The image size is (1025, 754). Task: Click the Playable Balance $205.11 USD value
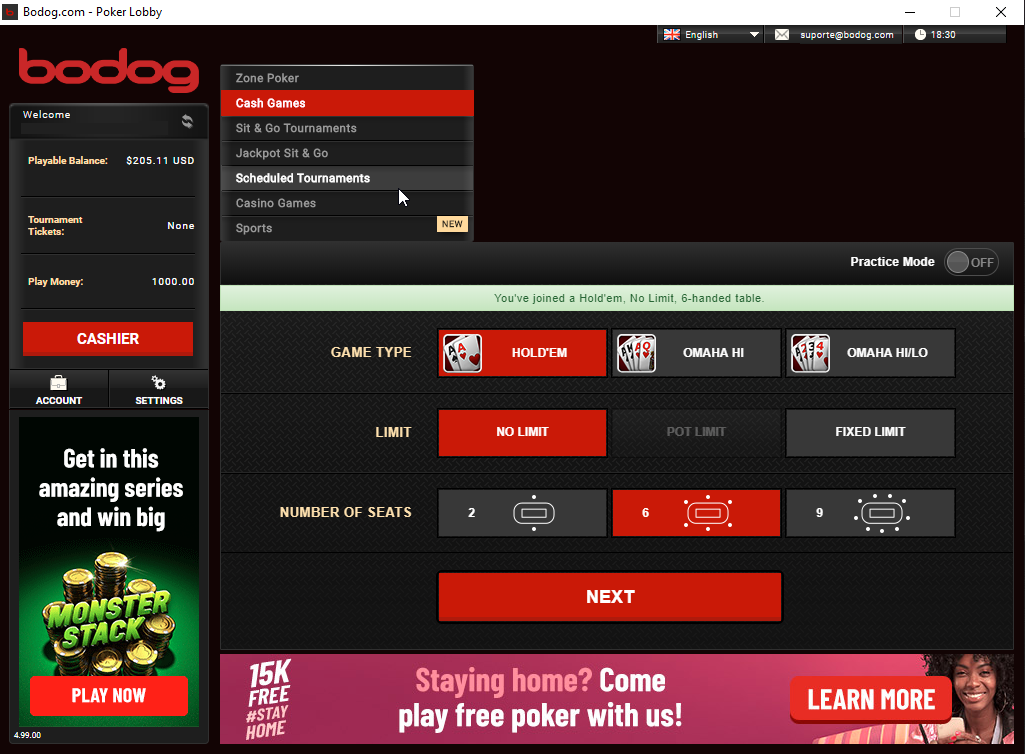point(160,160)
